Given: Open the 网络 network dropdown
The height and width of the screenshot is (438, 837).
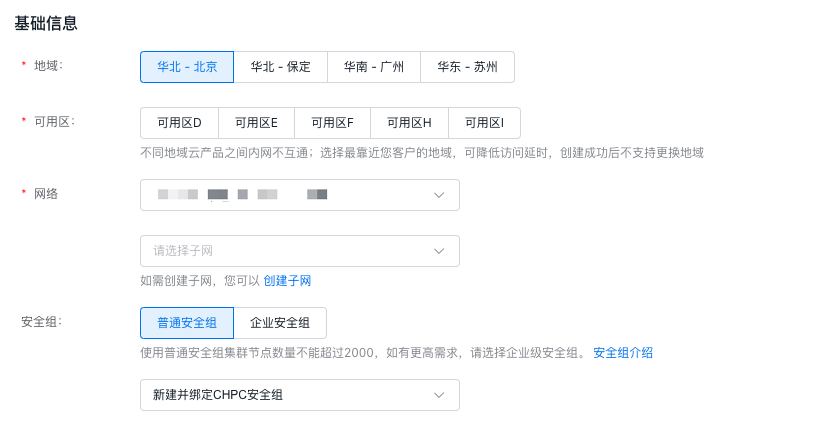Looking at the screenshot, I should pyautogui.click(x=290, y=195).
